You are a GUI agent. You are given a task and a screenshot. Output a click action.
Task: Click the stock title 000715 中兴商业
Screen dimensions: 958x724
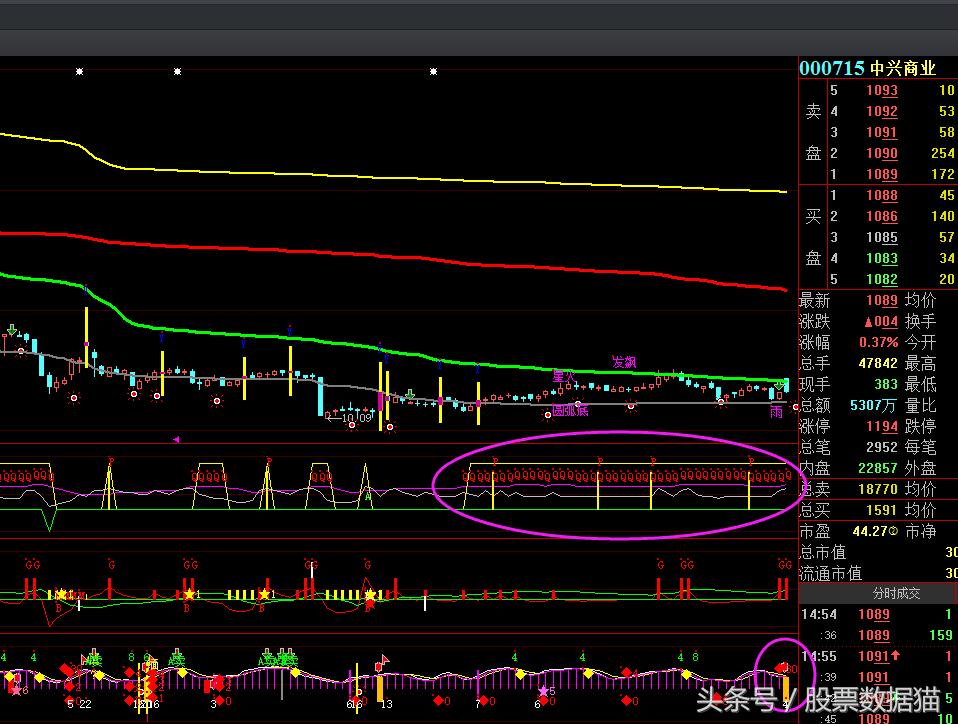click(x=868, y=68)
